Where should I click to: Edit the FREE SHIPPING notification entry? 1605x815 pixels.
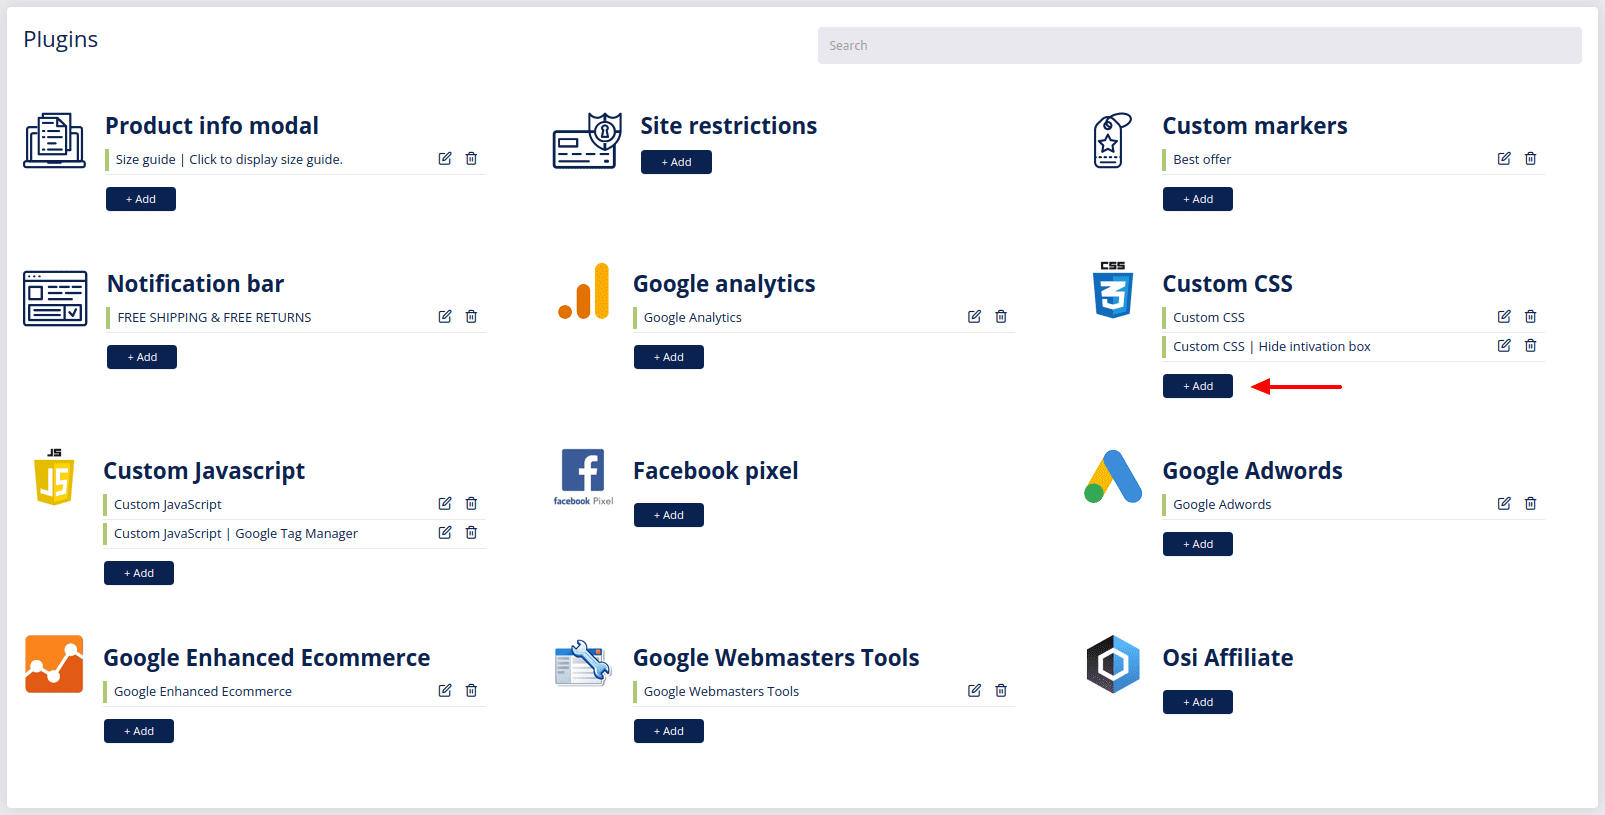point(445,316)
